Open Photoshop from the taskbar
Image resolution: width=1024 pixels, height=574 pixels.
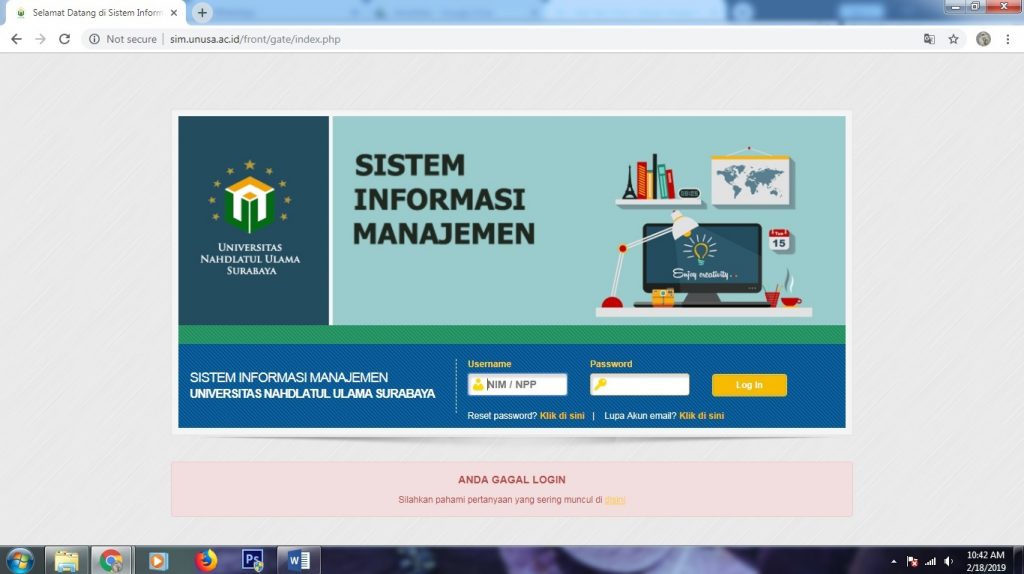pyautogui.click(x=253, y=560)
